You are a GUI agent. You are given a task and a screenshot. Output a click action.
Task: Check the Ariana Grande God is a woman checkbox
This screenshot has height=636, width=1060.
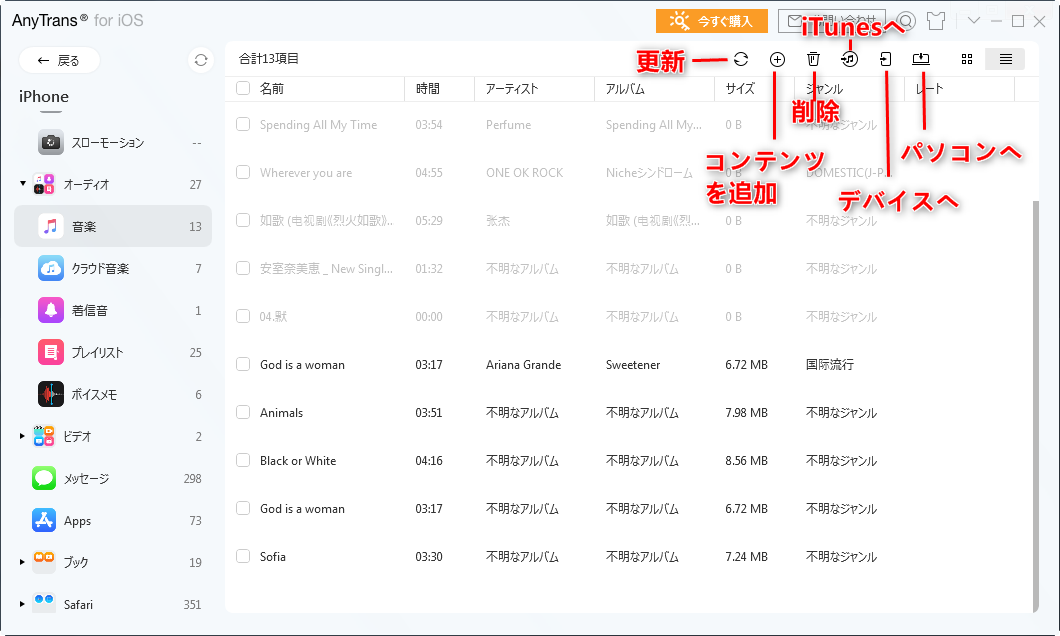[x=243, y=364]
